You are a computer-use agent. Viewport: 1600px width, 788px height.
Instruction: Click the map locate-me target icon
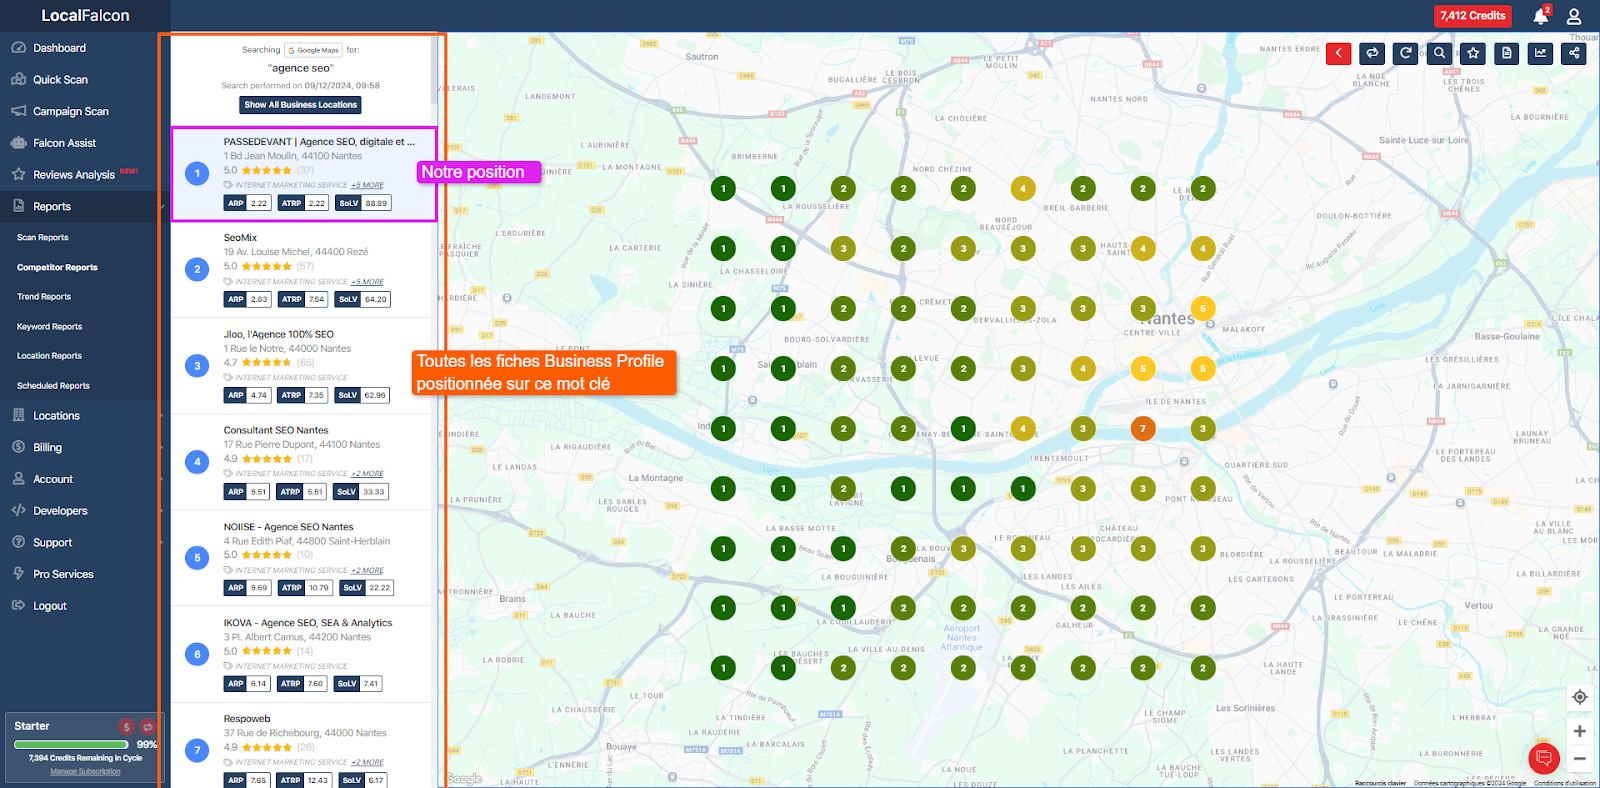click(x=1580, y=697)
